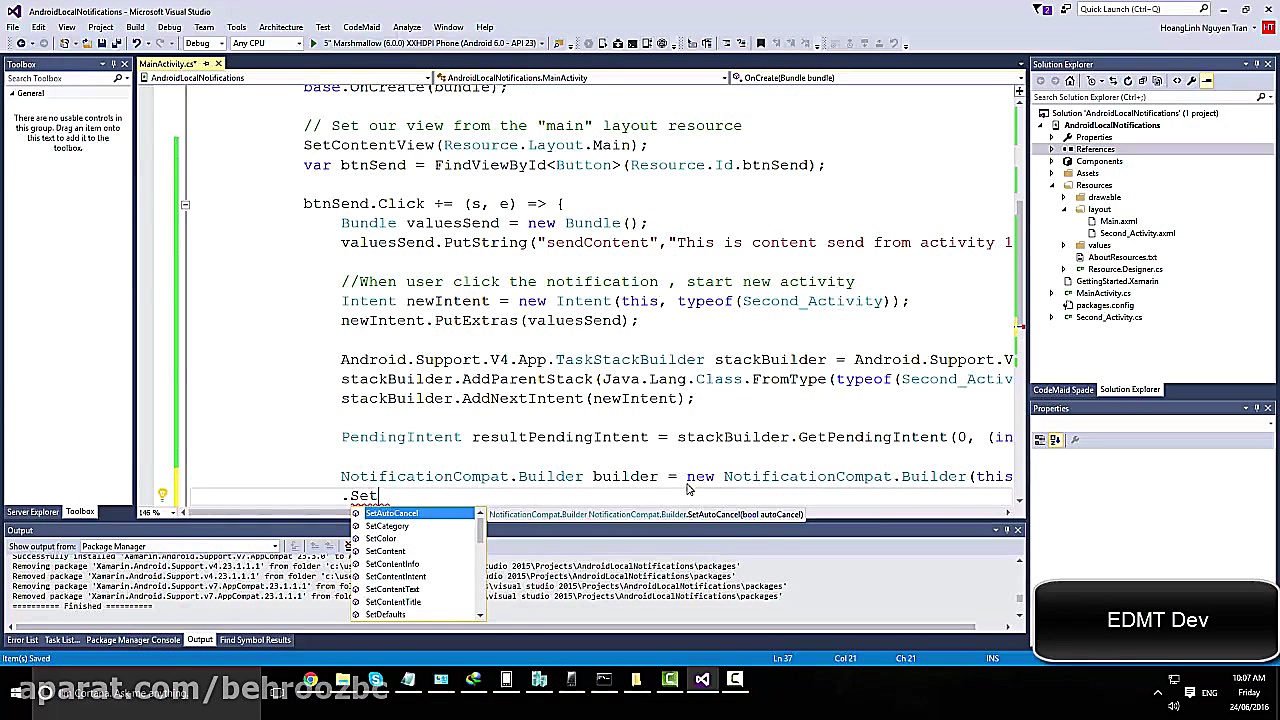
Task: Click the categorized view icon in Properties panel
Action: tap(1040, 440)
